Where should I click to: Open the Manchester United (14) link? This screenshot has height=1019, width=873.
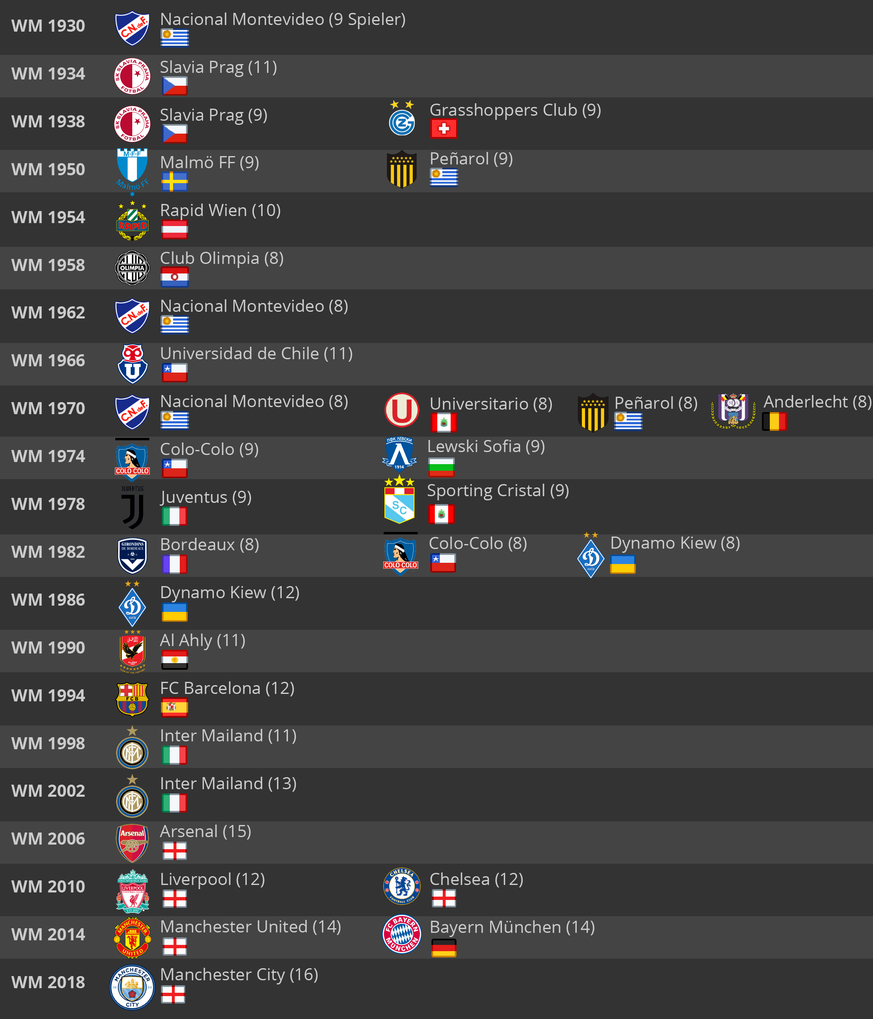(x=250, y=926)
